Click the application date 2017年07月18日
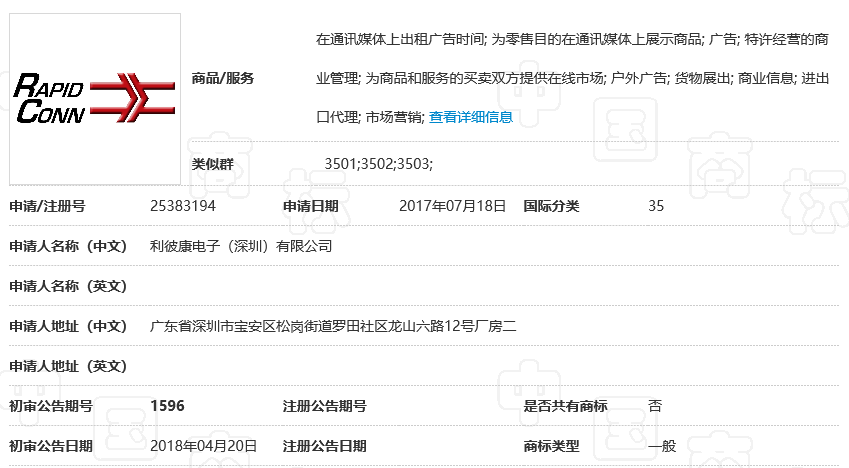849x468 pixels. point(452,206)
